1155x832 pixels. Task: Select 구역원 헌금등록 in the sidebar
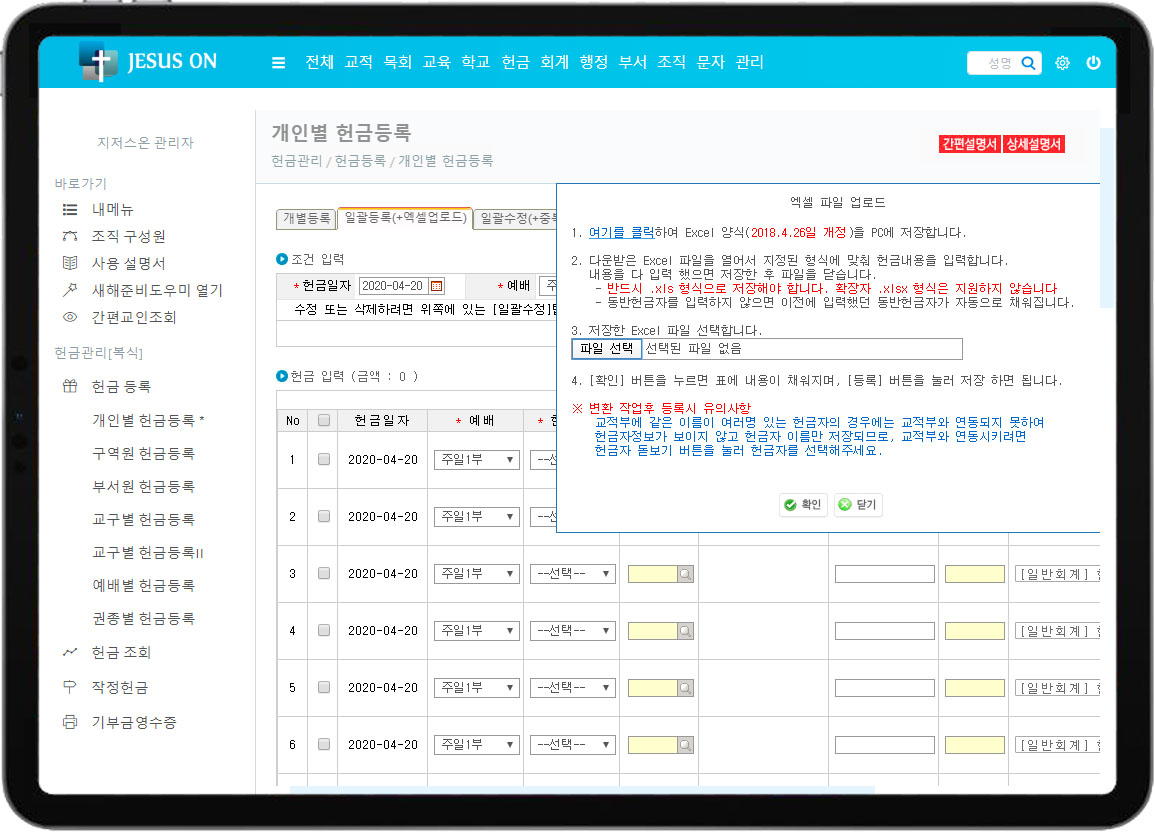click(x=143, y=454)
